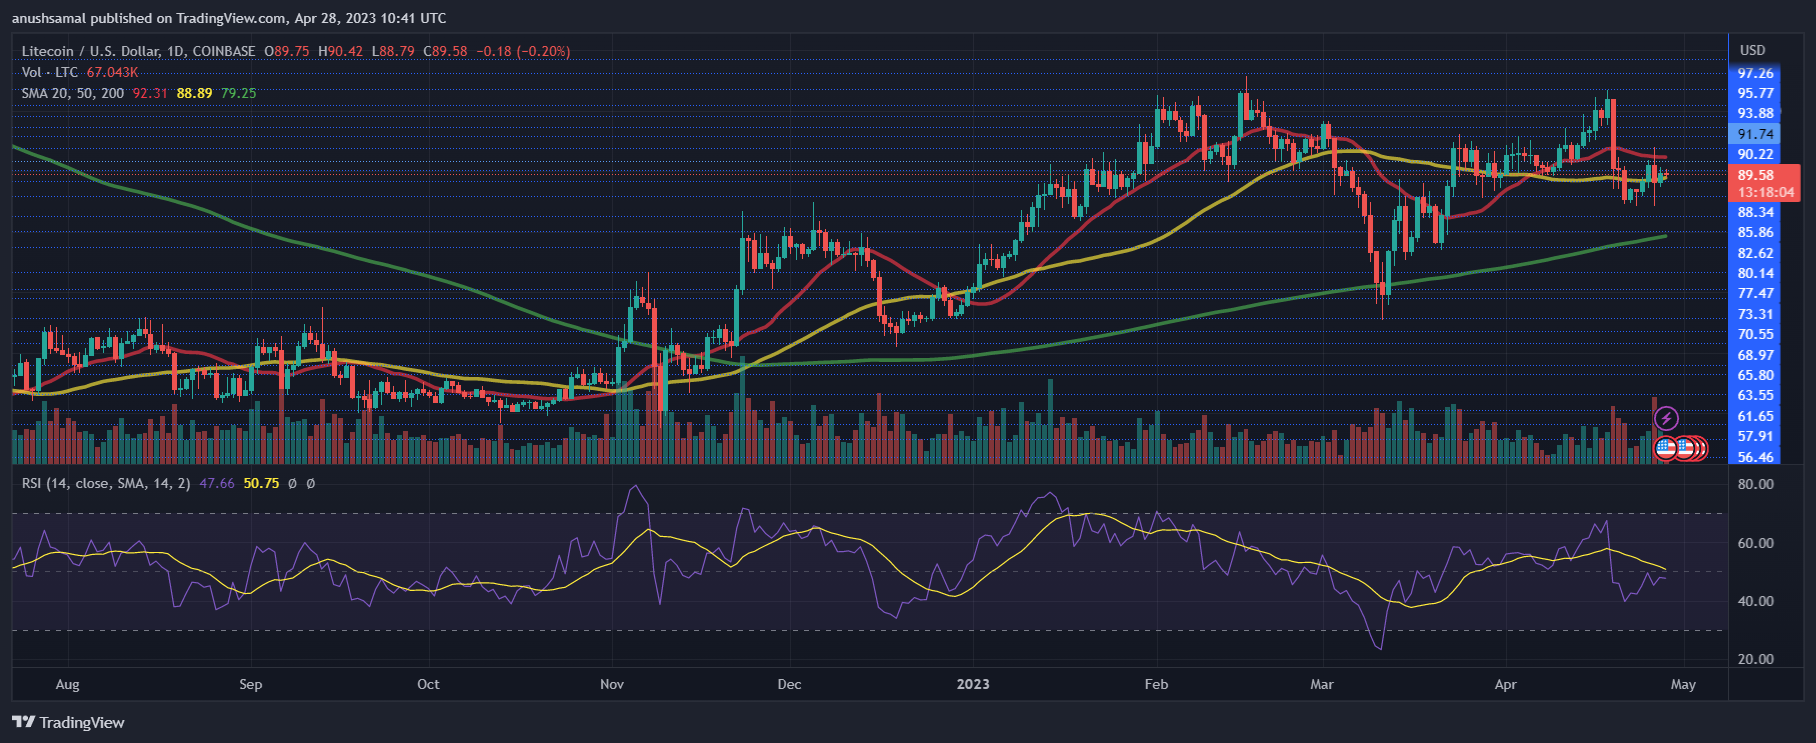Screen dimensions: 1816x743
Task: Click the 80.14 price axis label
Action: 1755,273
